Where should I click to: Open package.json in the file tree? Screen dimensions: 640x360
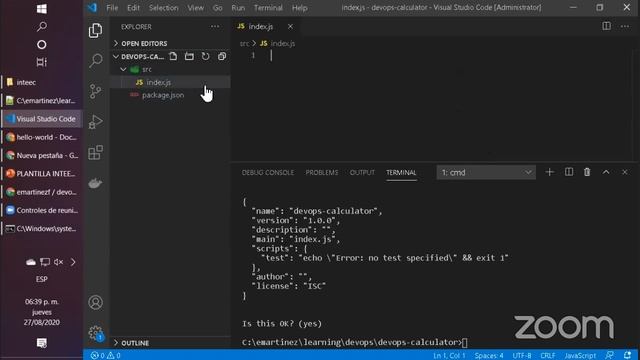click(x=170, y=95)
